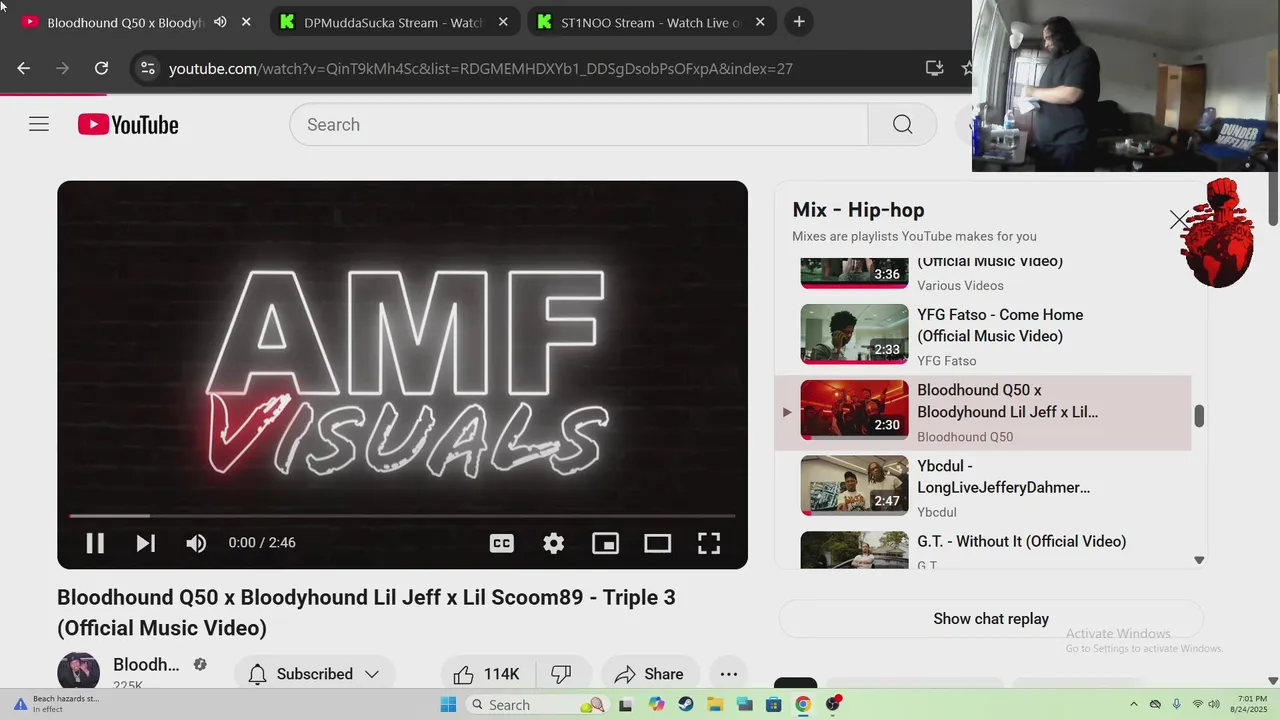Close the ST1NOO Stream tab
Viewport: 1280px width, 720px height.
[760, 22]
